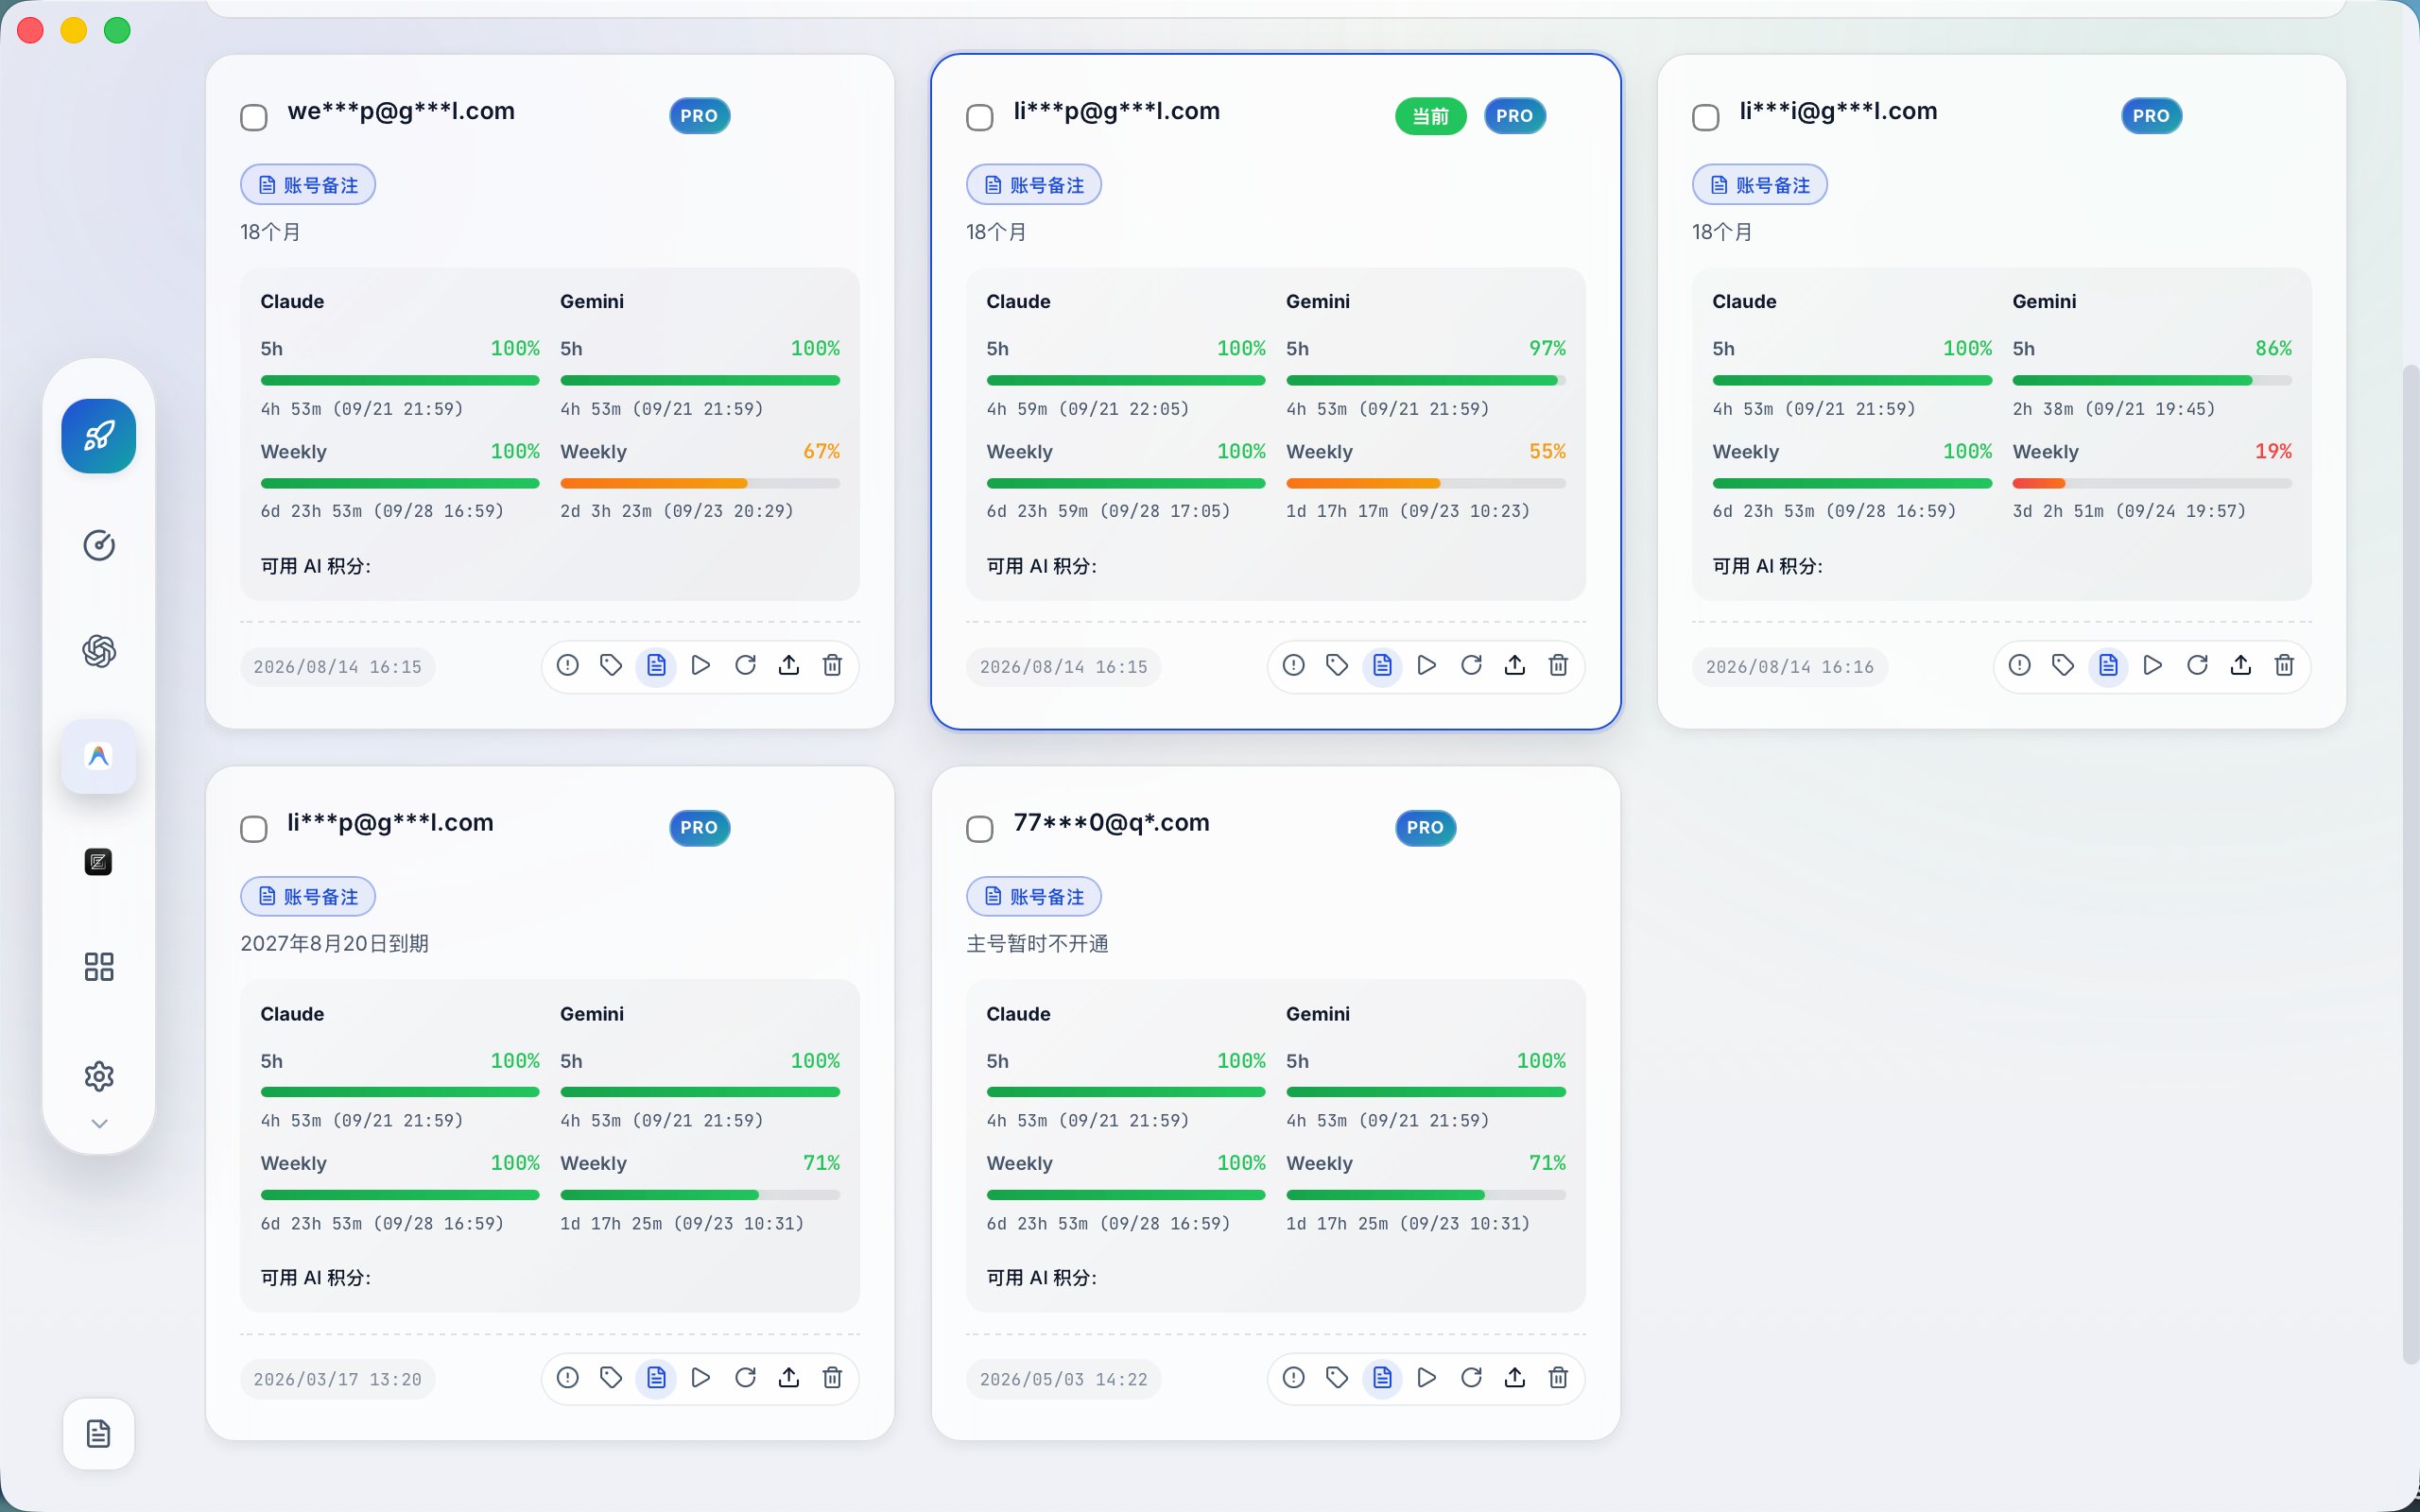The image size is (2420, 1512).
Task: Open the black square app sidebar icon
Action: (98, 862)
